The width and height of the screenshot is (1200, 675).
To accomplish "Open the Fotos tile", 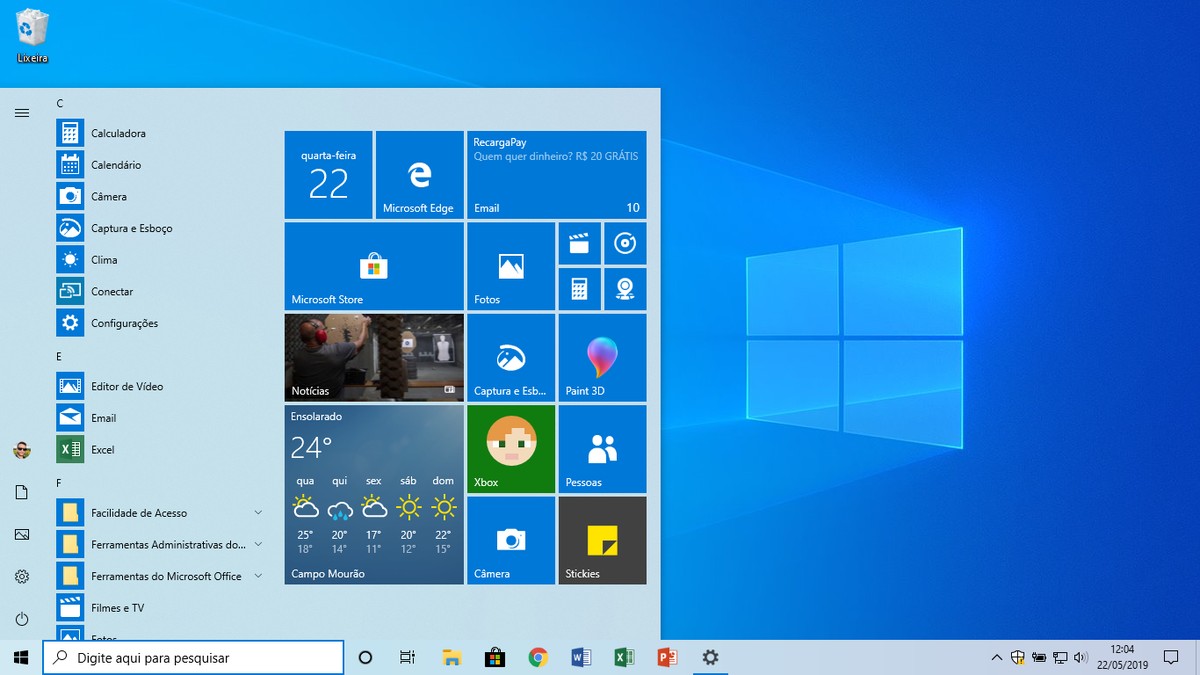I will click(511, 266).
